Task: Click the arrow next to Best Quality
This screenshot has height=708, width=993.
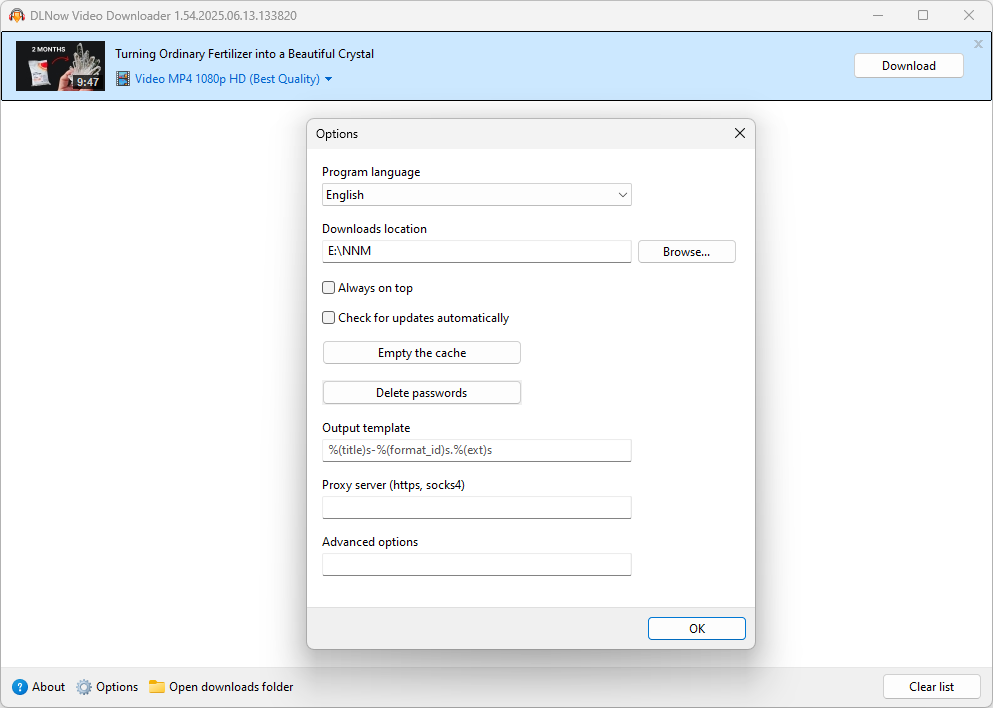Action: click(x=328, y=79)
